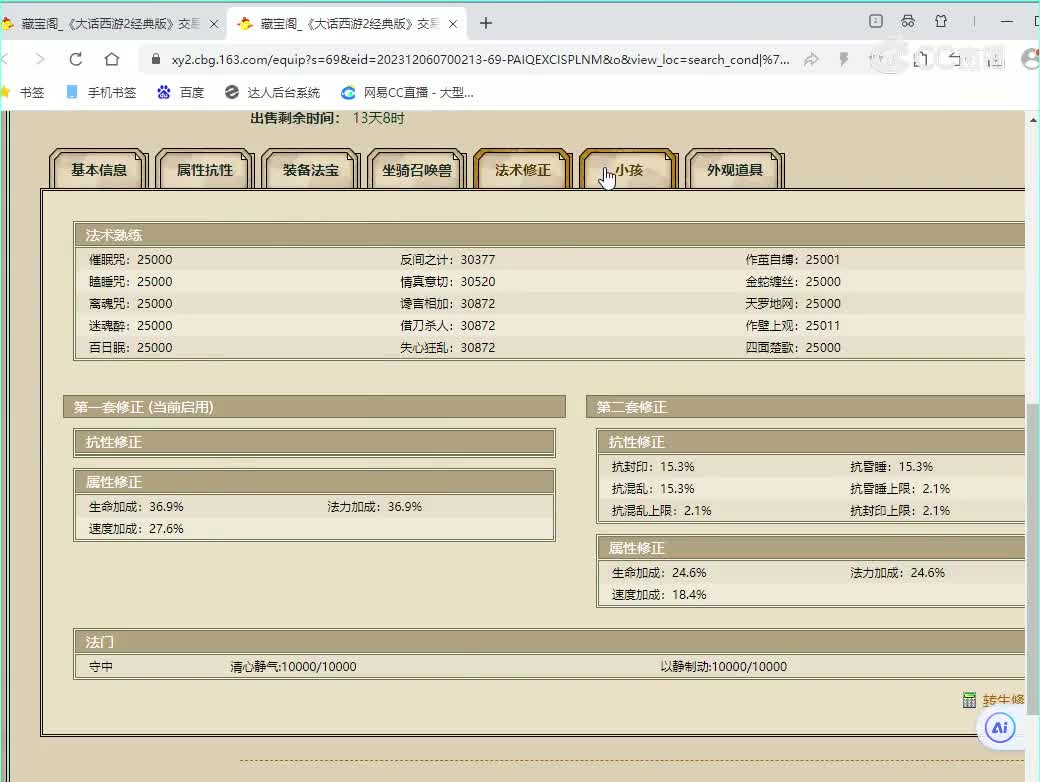The width and height of the screenshot is (1040, 782).
Task: Open the 达人后台系统 bookmark
Action: coord(273,92)
